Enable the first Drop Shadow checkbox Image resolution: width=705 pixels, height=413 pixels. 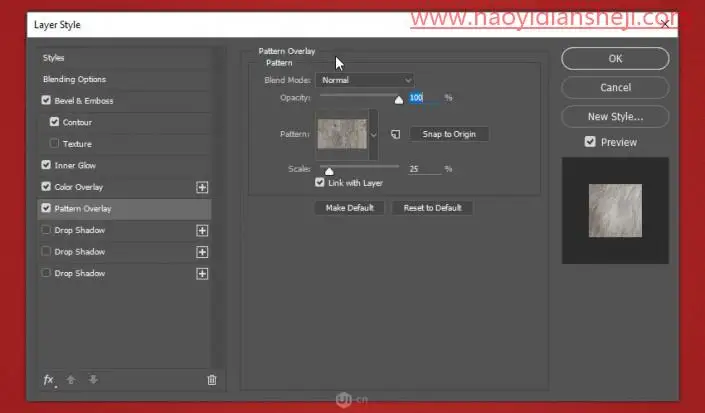tap(46, 230)
